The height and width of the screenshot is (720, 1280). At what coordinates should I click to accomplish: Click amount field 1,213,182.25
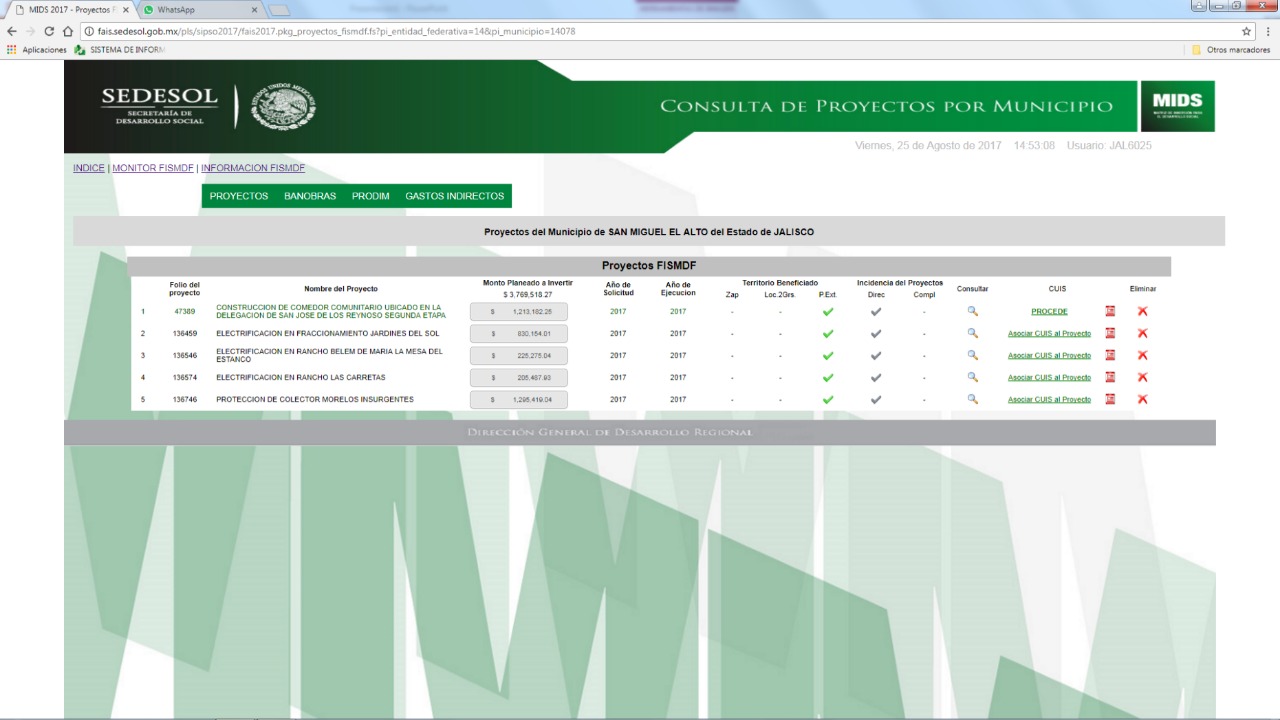tap(519, 311)
